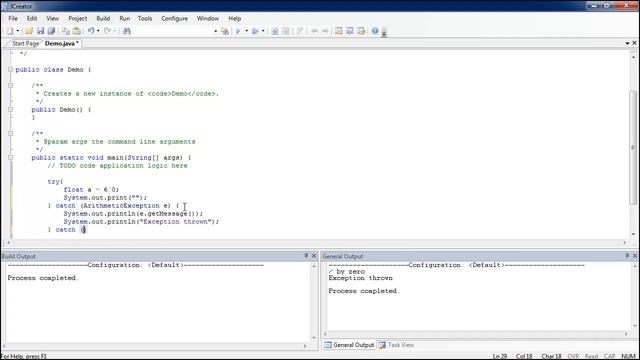Screen dimensions: 640x360
Task: Undo the last edit via toolbar
Action: [91, 31]
